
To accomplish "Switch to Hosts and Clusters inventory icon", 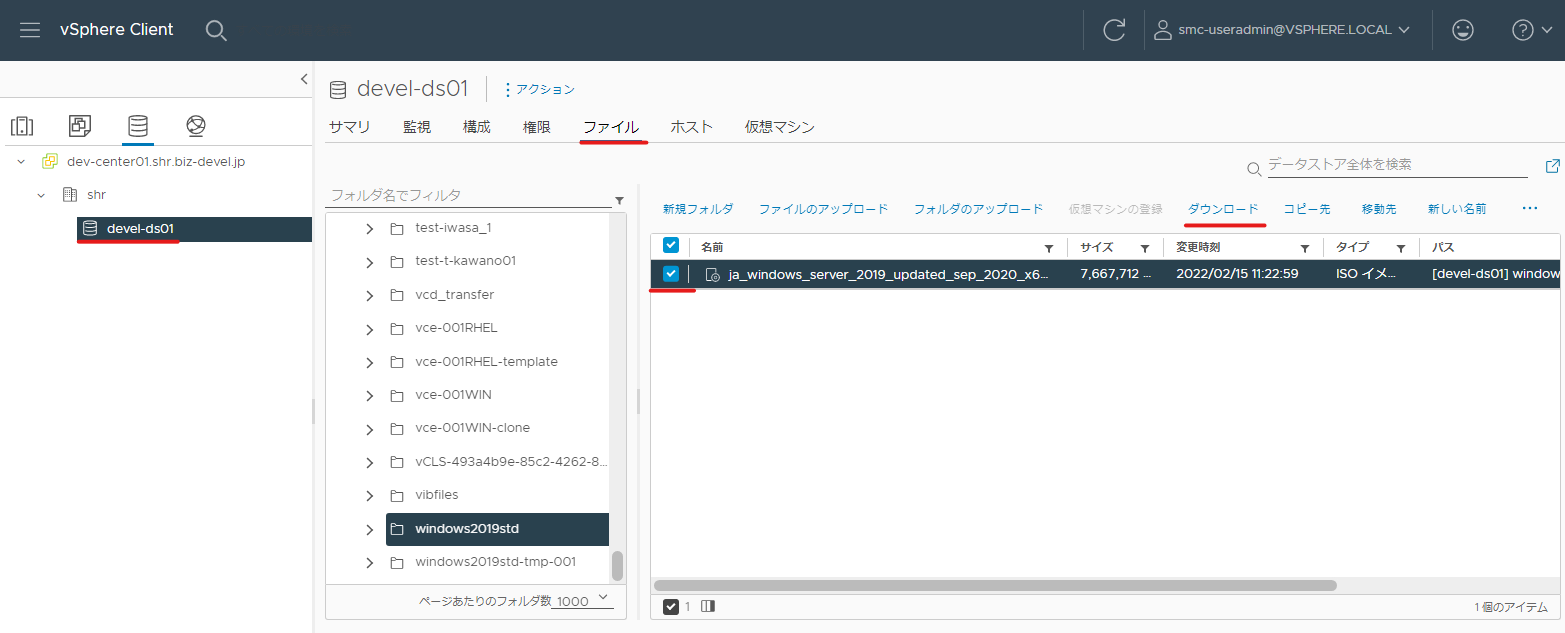I will 22,126.
